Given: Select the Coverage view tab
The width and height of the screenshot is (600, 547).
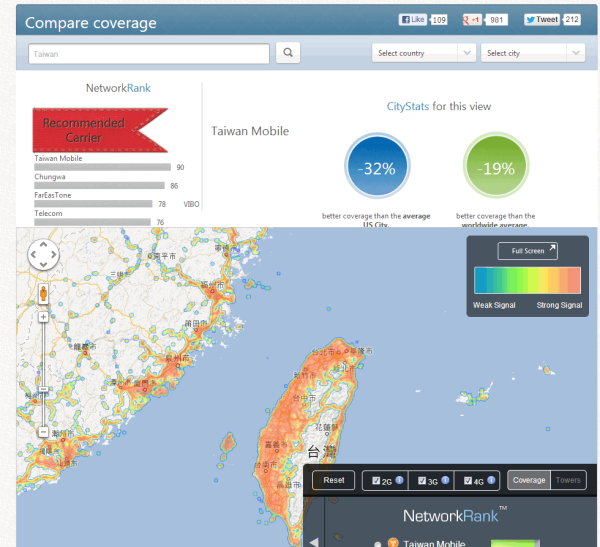Looking at the screenshot, I should coord(529,480).
